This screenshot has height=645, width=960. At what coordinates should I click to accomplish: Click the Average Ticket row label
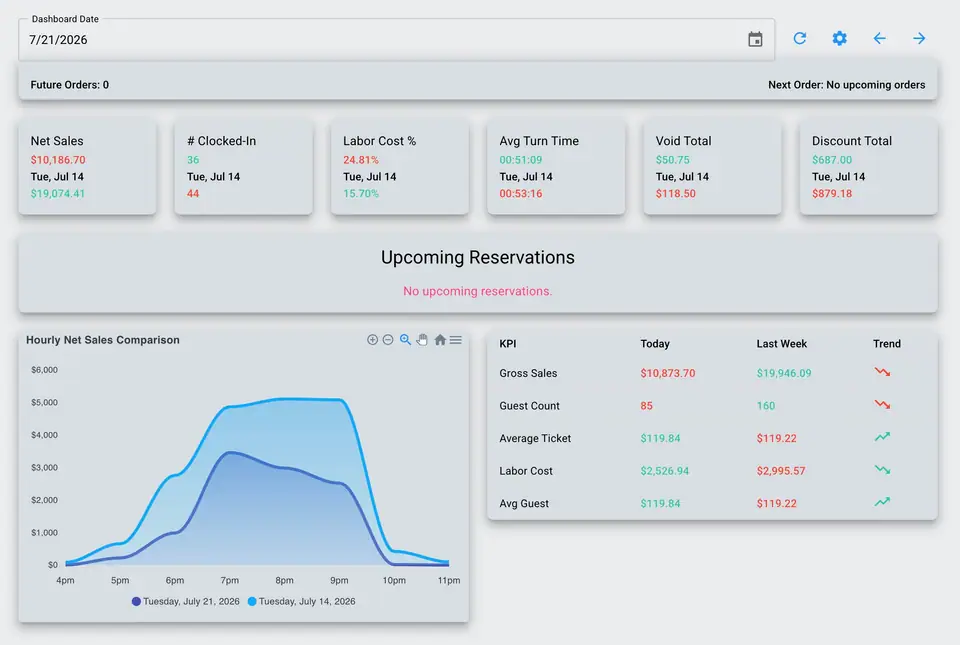[x=535, y=438]
